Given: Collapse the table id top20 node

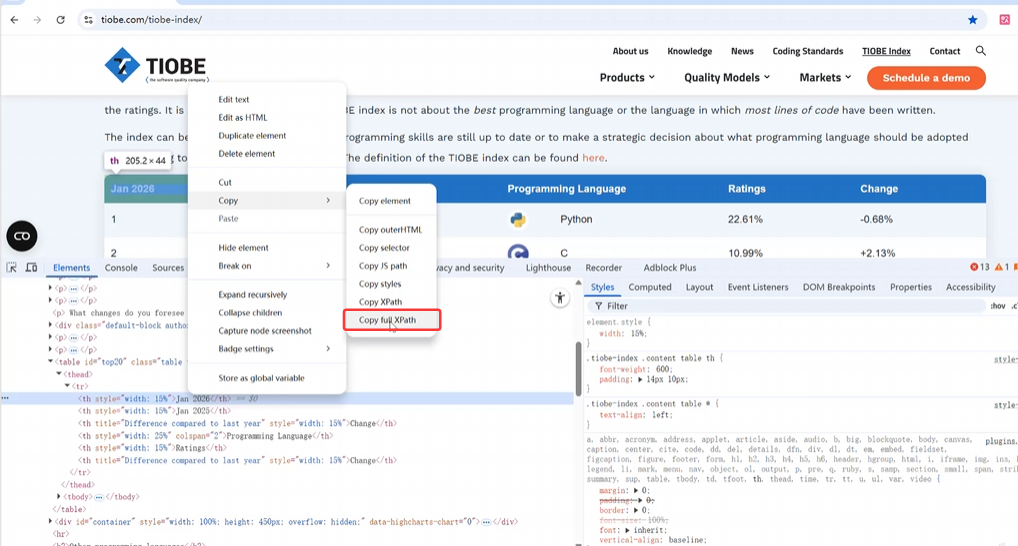Looking at the screenshot, I should tap(50, 362).
